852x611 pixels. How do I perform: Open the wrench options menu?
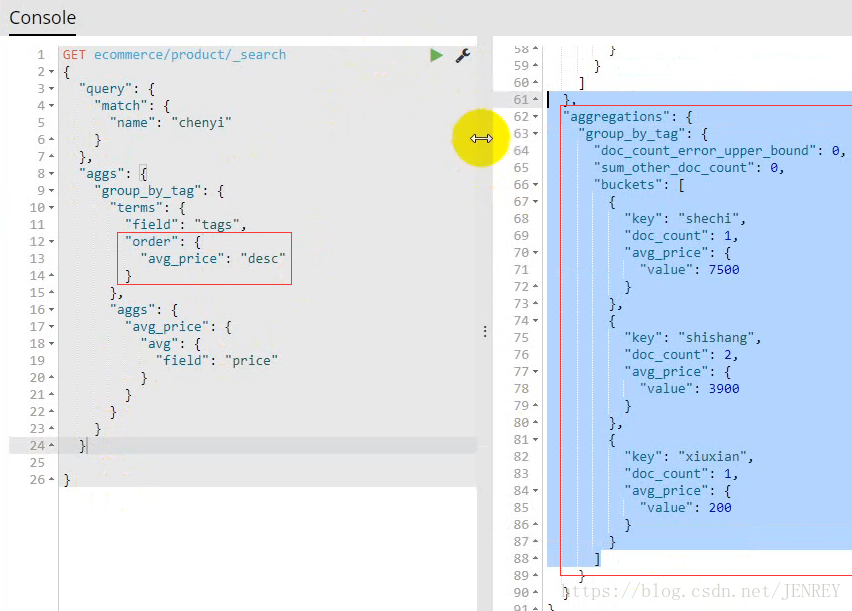462,55
